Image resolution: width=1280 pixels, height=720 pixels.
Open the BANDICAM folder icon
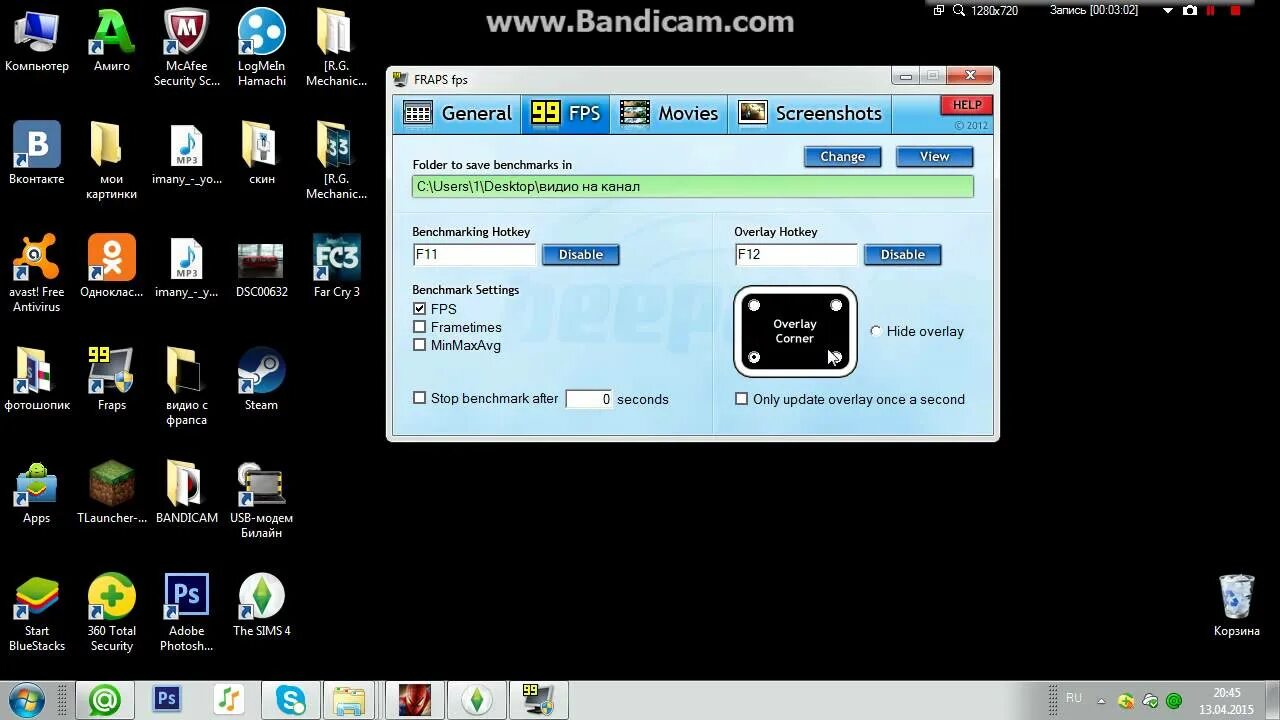click(187, 492)
